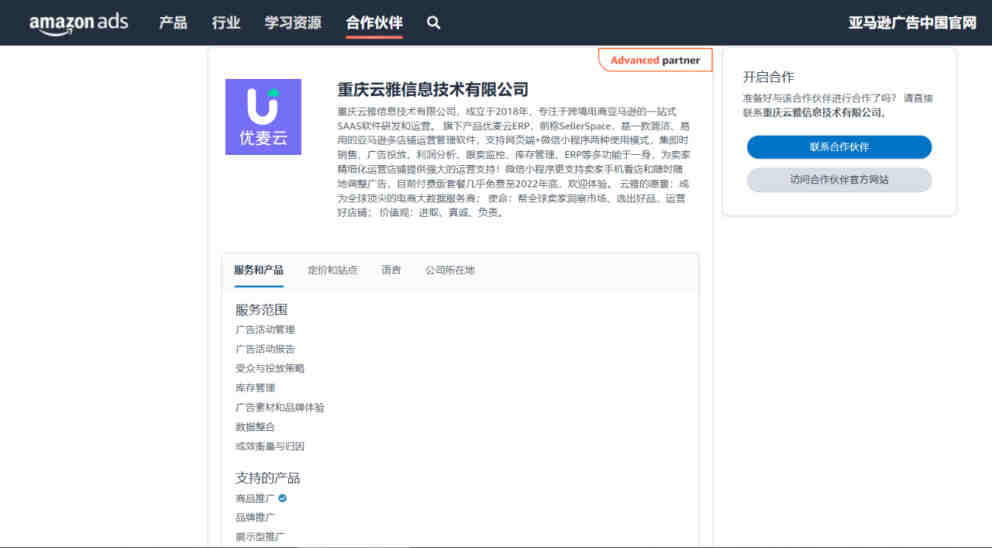This screenshot has height=548, width=993.
Task: Switch to the 服务和产品 tab
Action: (x=258, y=271)
